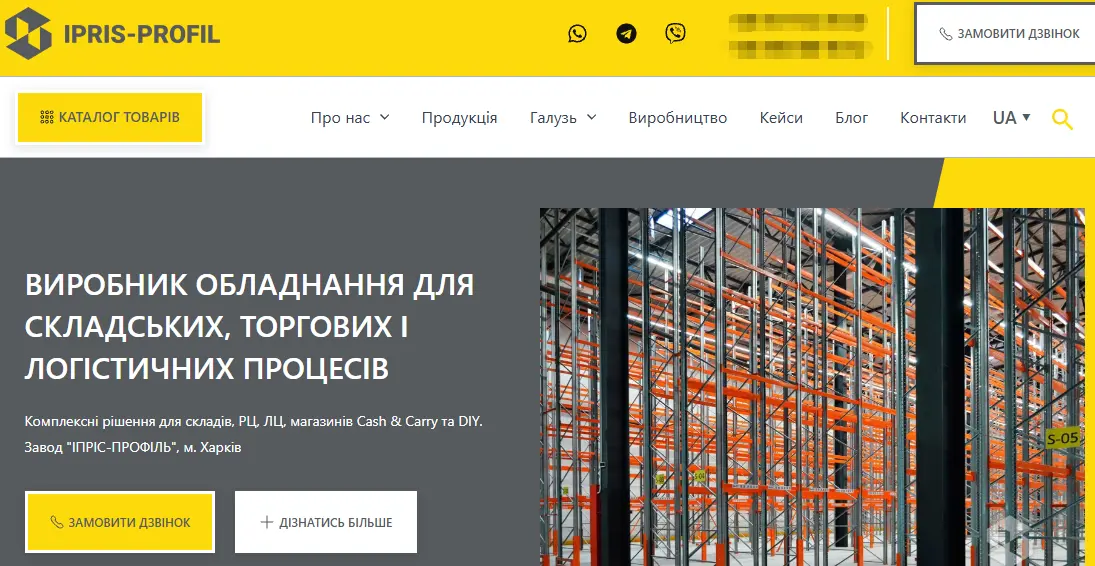Image resolution: width=1095 pixels, height=566 pixels.
Task: Go to the 'Контакти' page
Action: (933, 117)
